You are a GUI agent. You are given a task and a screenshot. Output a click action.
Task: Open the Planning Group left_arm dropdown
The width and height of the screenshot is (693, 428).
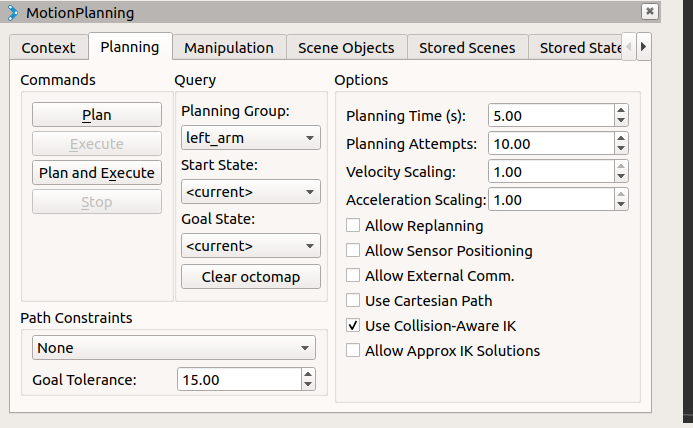point(251,138)
